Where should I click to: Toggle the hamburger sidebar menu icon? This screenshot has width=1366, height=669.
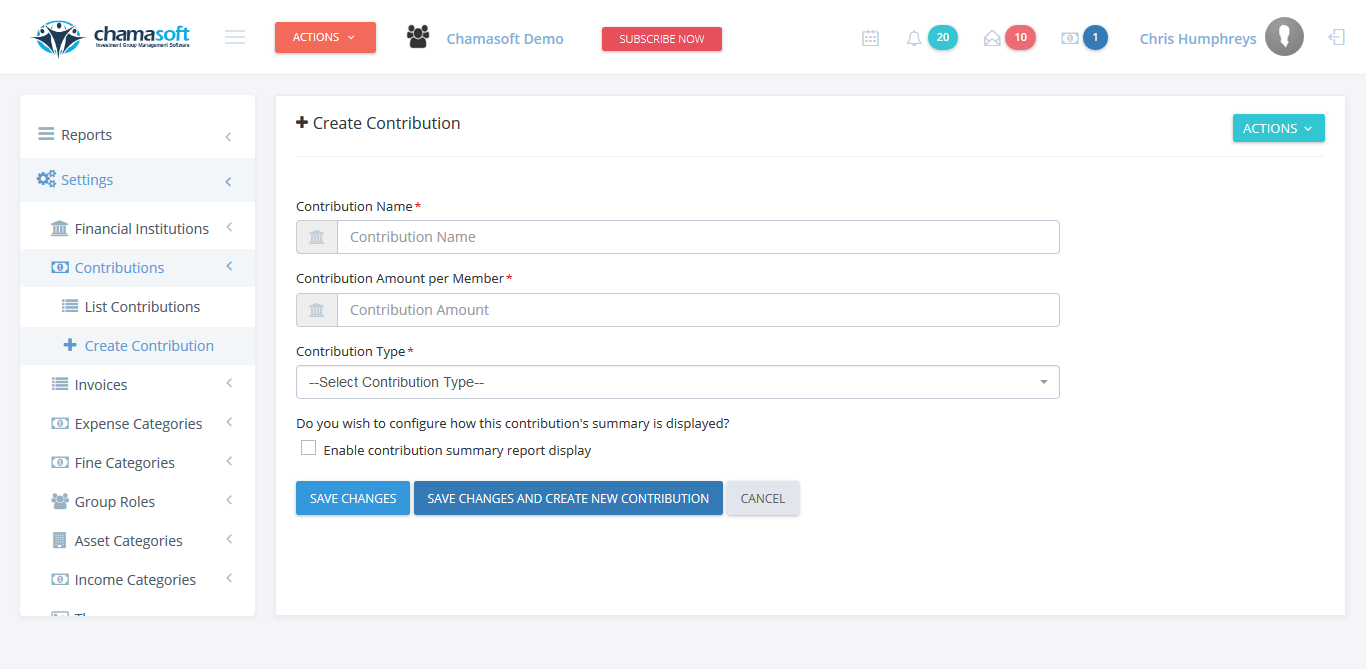coord(235,37)
